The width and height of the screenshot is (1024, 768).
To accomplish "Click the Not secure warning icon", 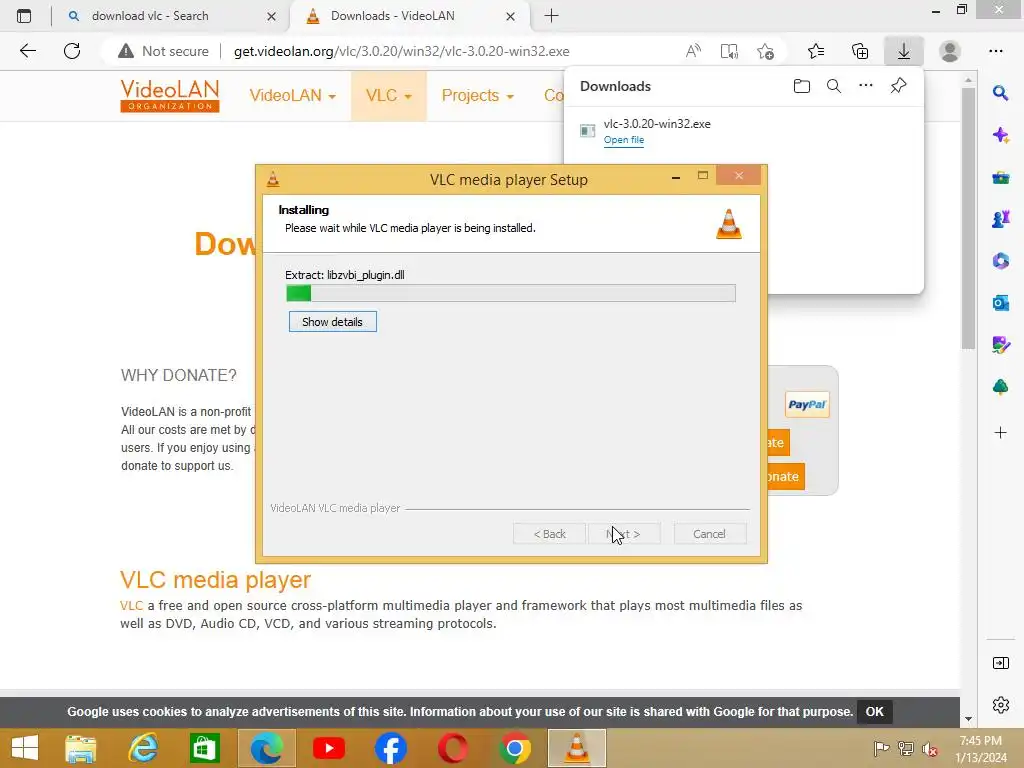I will click(126, 51).
